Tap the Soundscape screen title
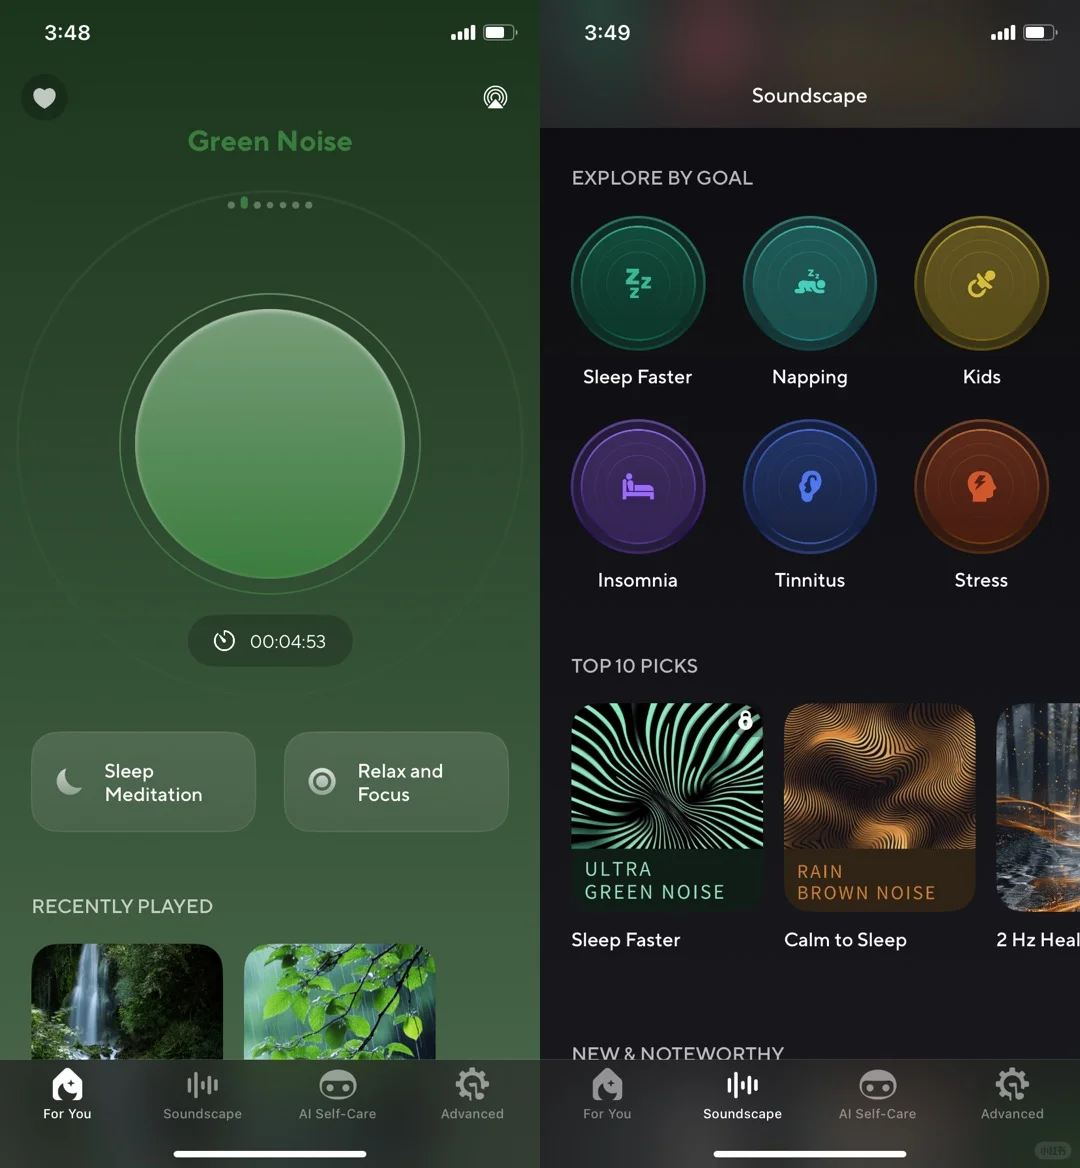This screenshot has width=1080, height=1168. 810,95
